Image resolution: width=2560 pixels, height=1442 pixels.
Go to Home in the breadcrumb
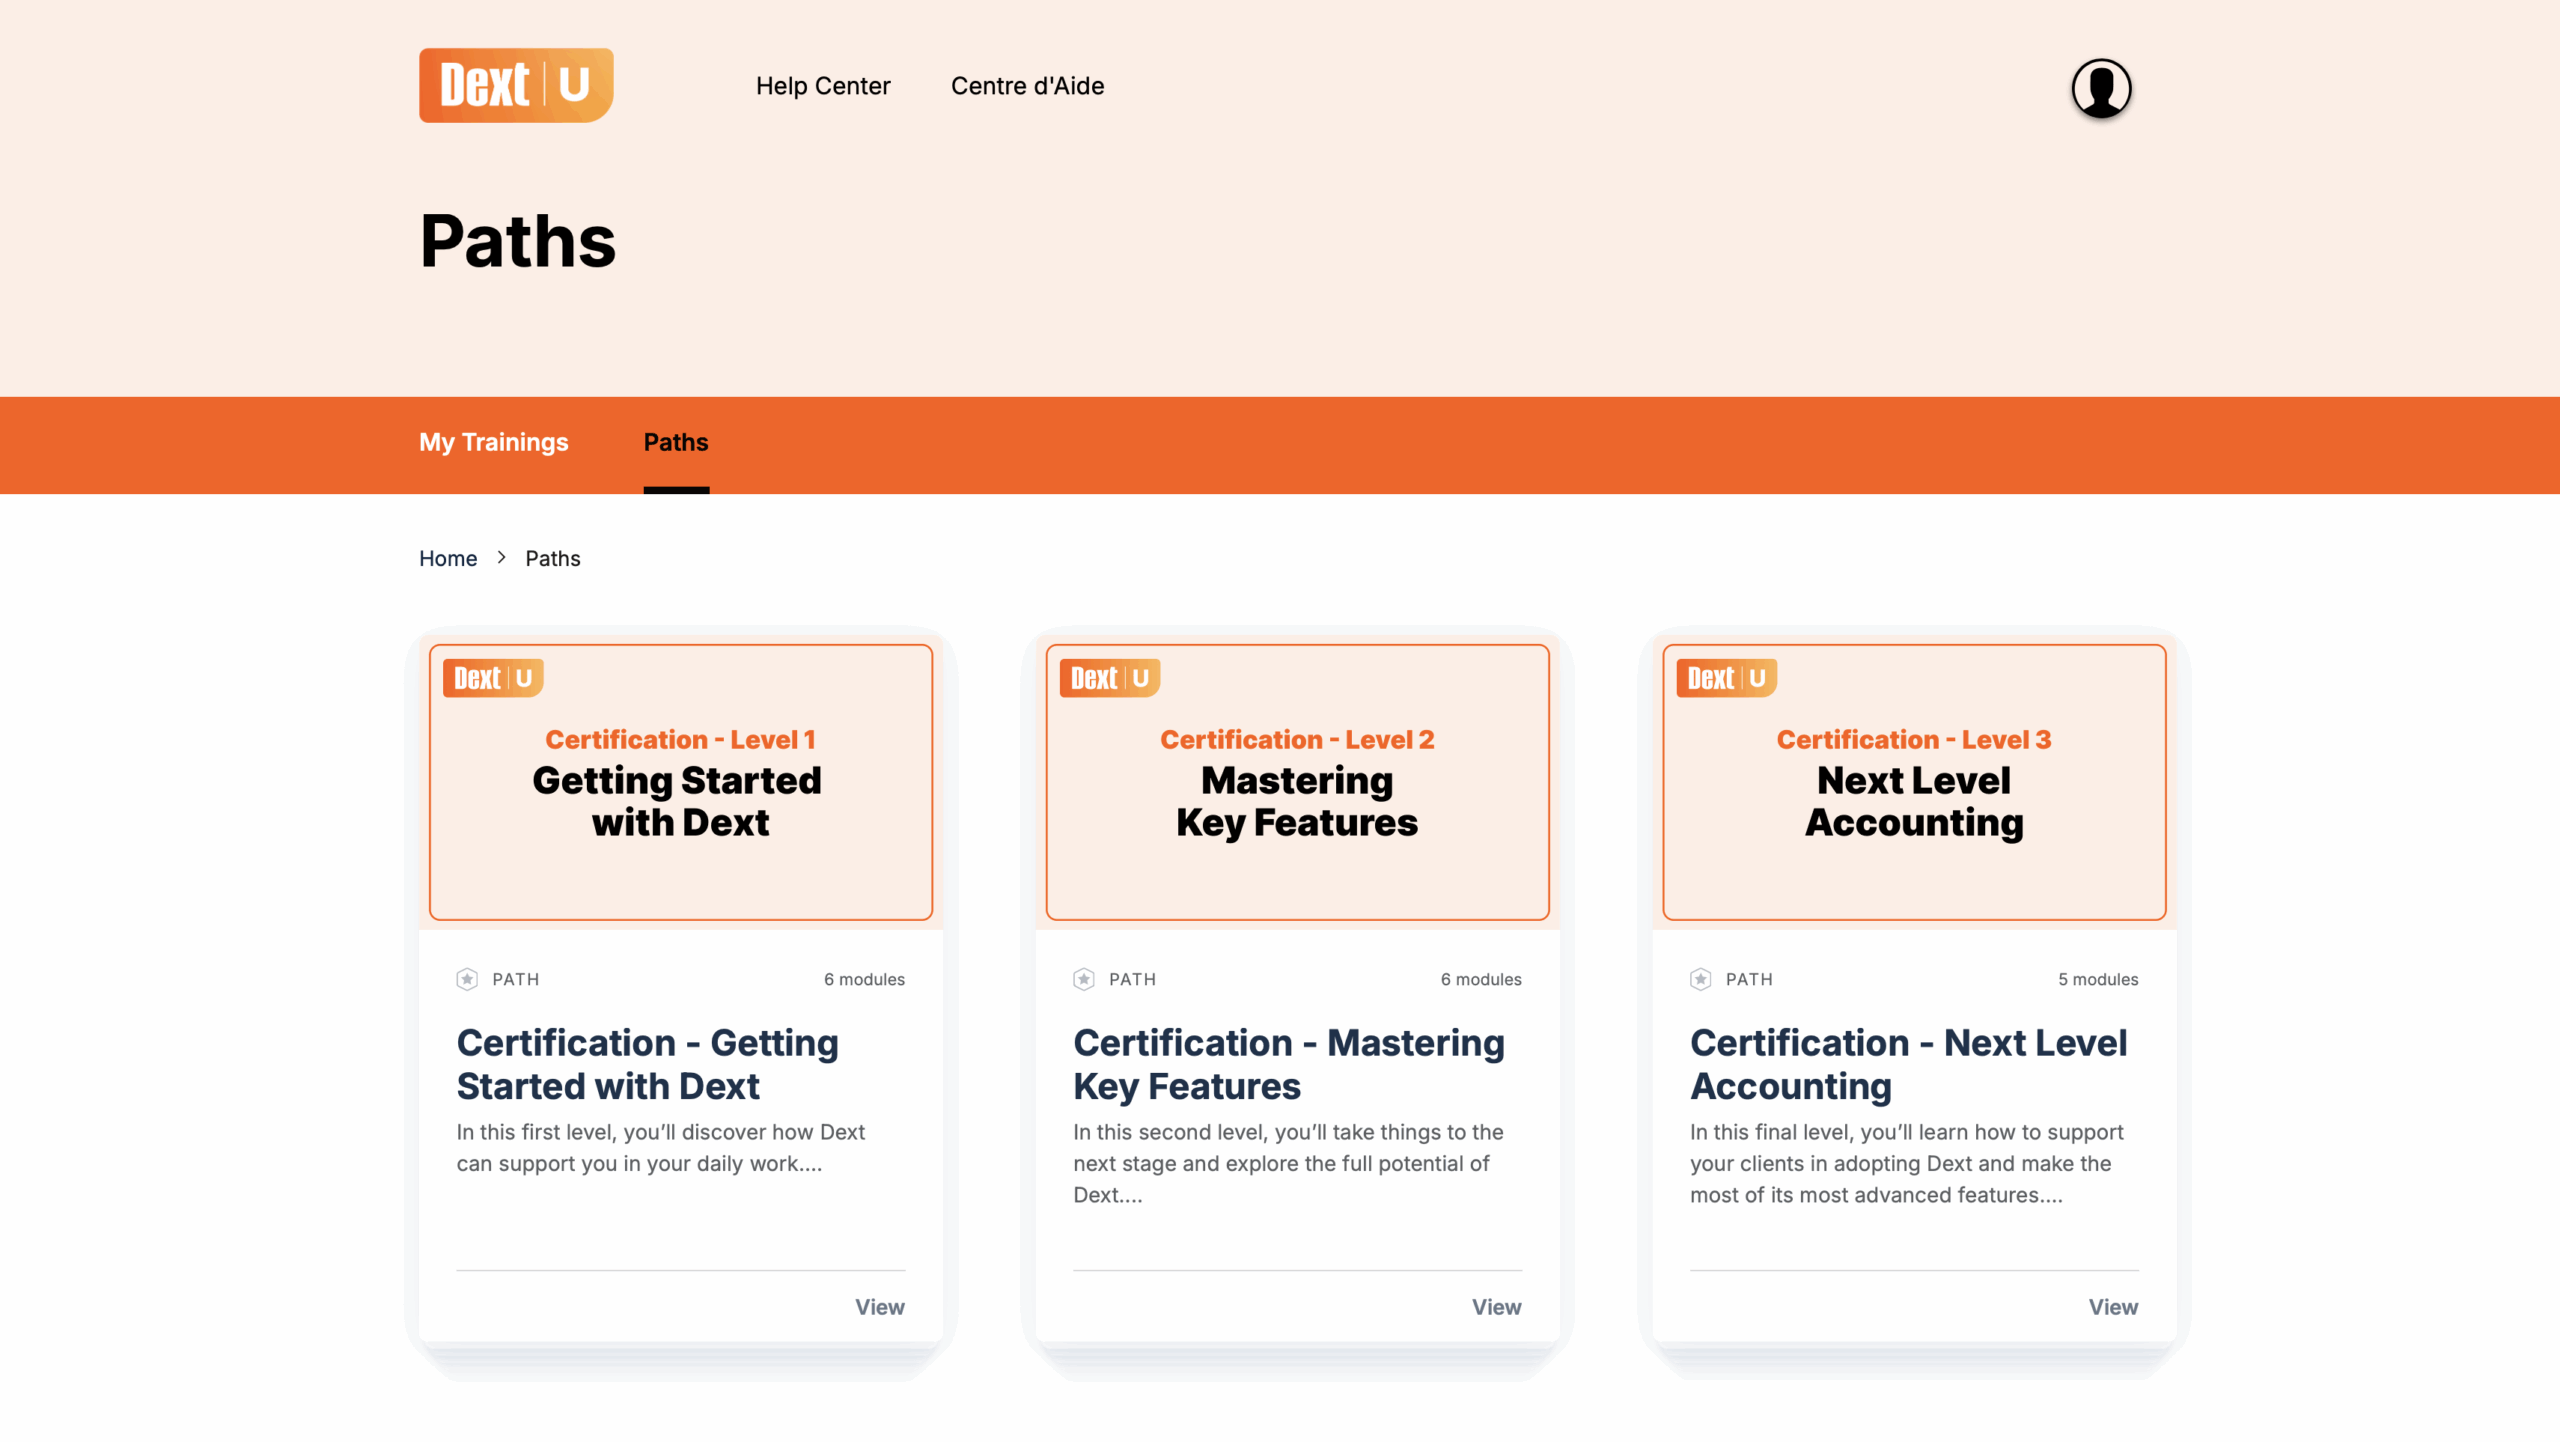pyautogui.click(x=448, y=558)
